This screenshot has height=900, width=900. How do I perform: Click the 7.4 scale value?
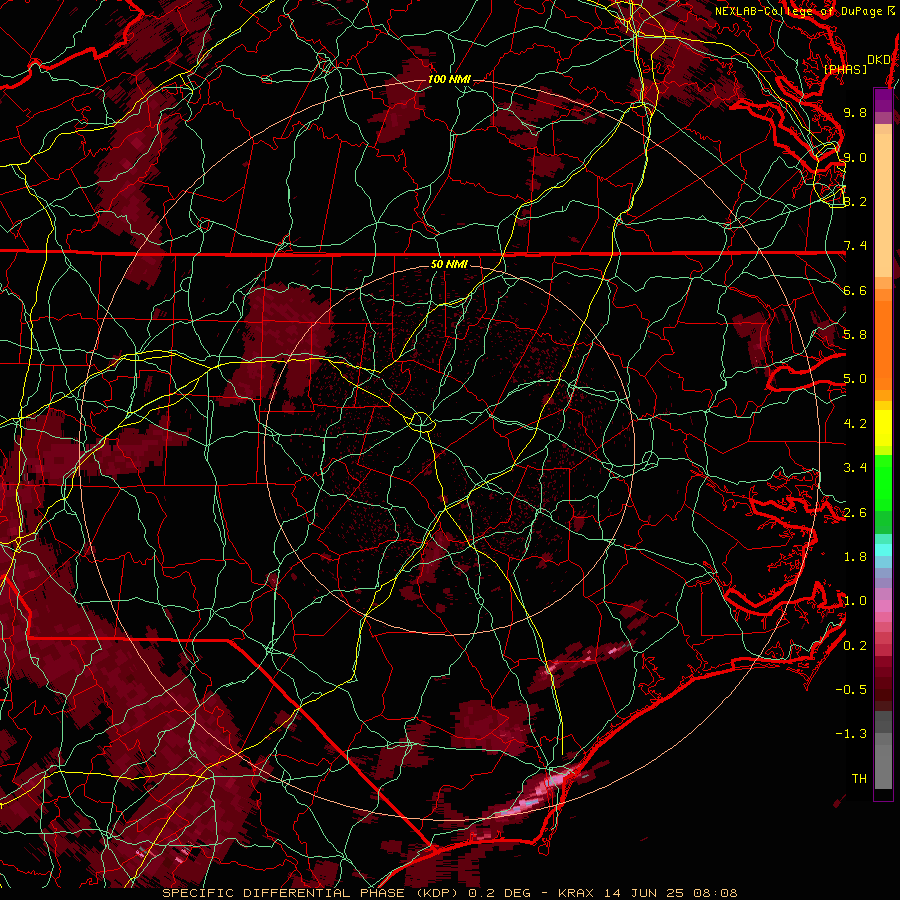coord(855,246)
